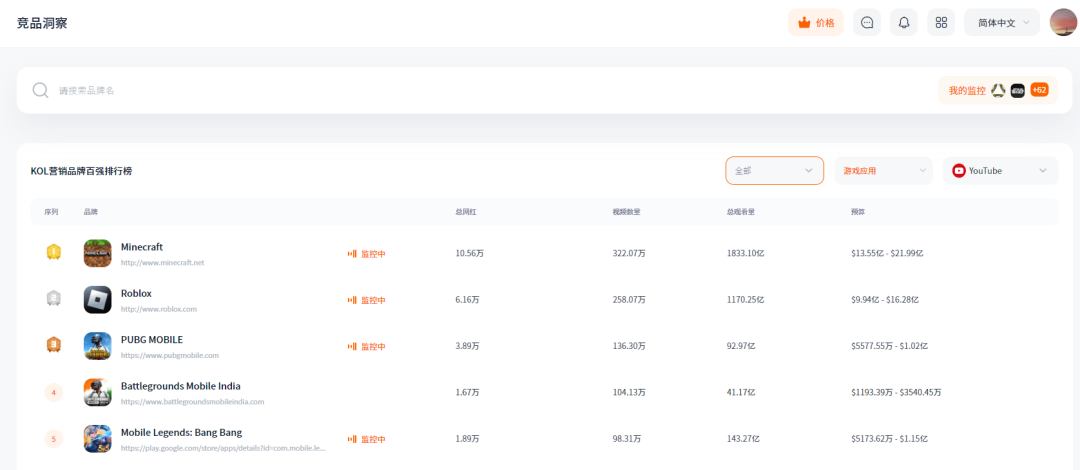Open the PUBG MOBILE brand name
The width and height of the screenshot is (1080, 470).
click(x=152, y=339)
